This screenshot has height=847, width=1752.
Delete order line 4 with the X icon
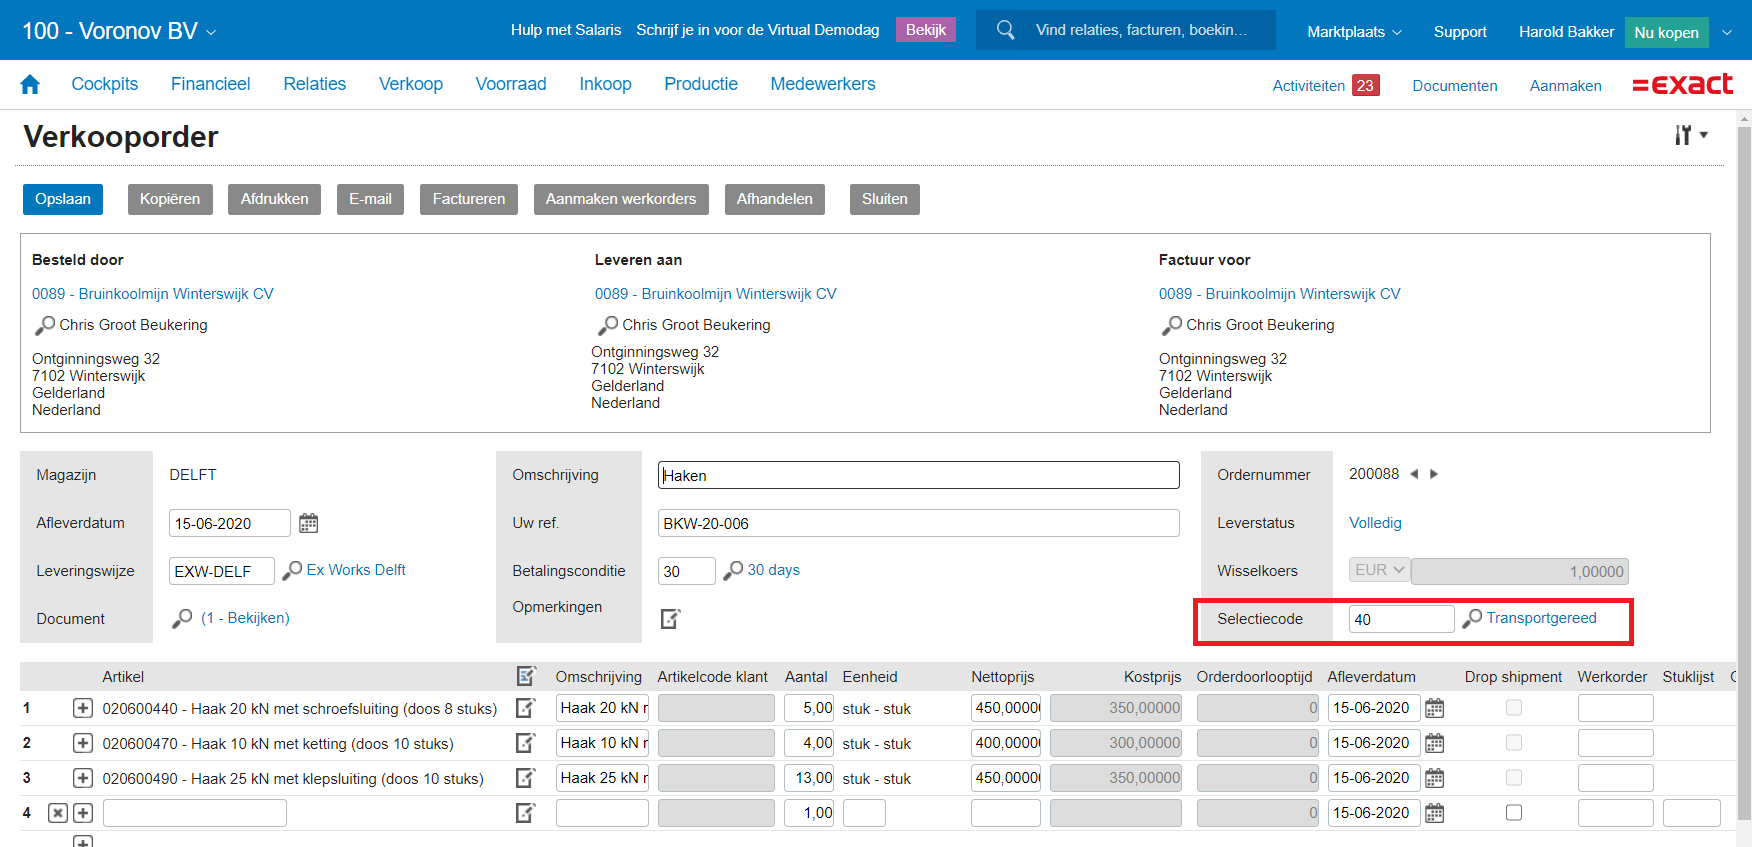(58, 813)
